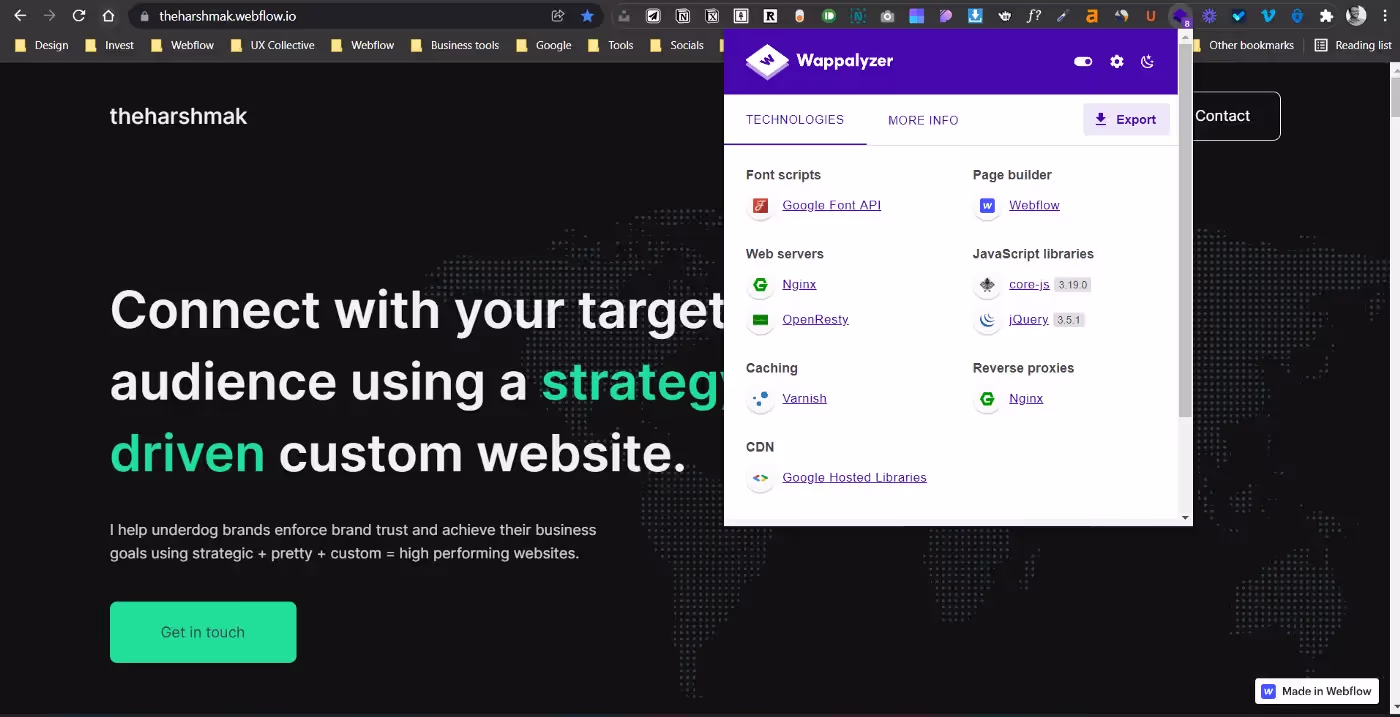Open the Chrome profile avatar
Screen dimensions: 1400x717
pyautogui.click(x=1356, y=16)
